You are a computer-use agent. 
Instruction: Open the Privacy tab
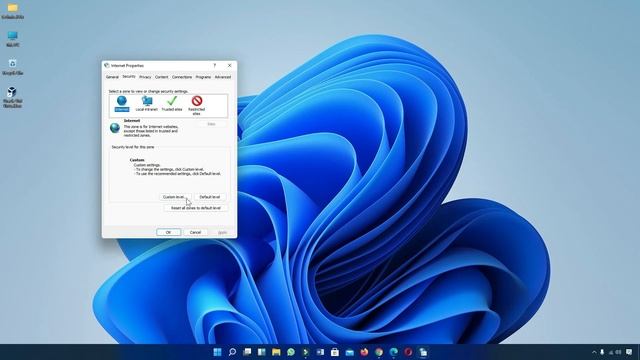click(x=145, y=77)
